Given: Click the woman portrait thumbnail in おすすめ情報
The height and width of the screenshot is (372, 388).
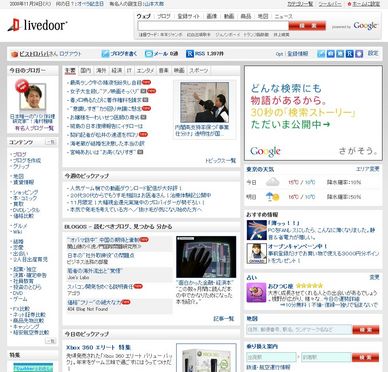Looking at the screenshot, I should click(x=256, y=253).
